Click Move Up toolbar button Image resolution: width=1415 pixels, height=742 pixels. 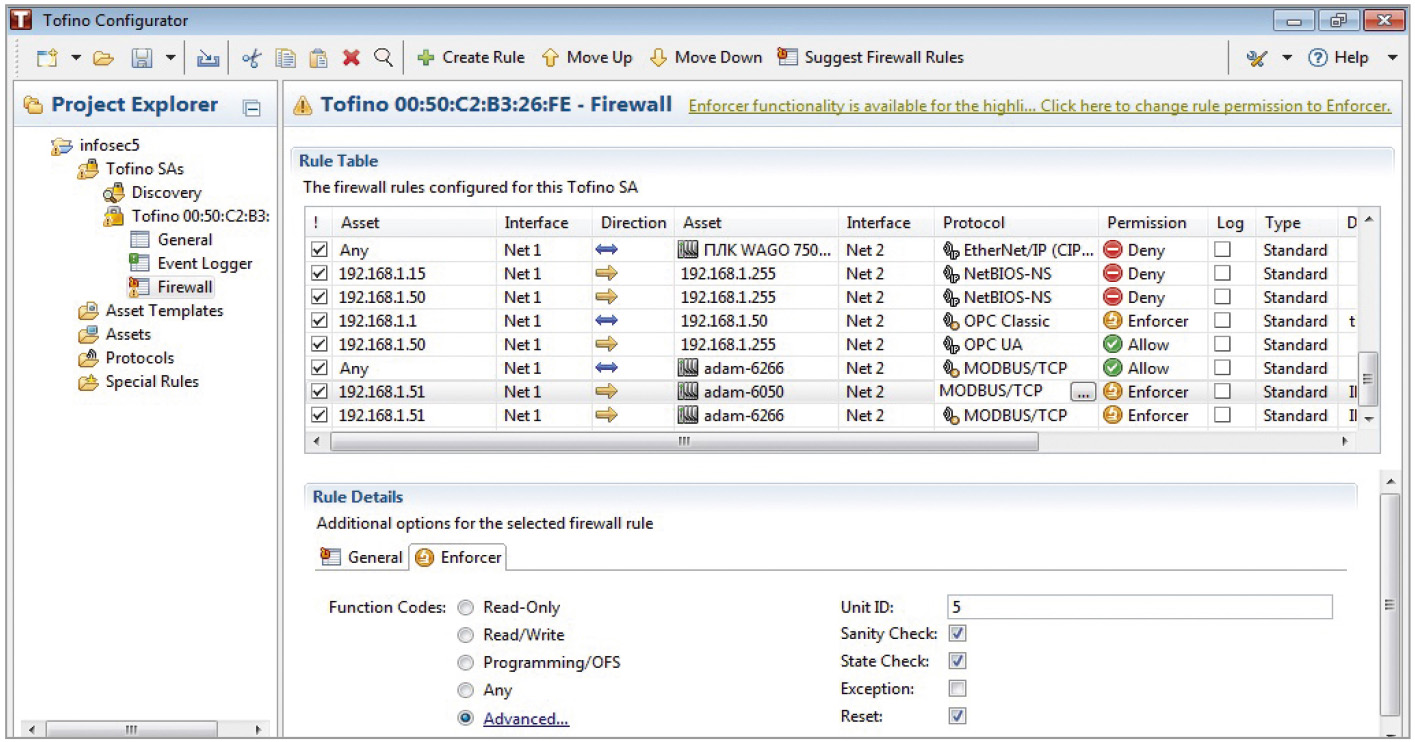click(x=586, y=58)
